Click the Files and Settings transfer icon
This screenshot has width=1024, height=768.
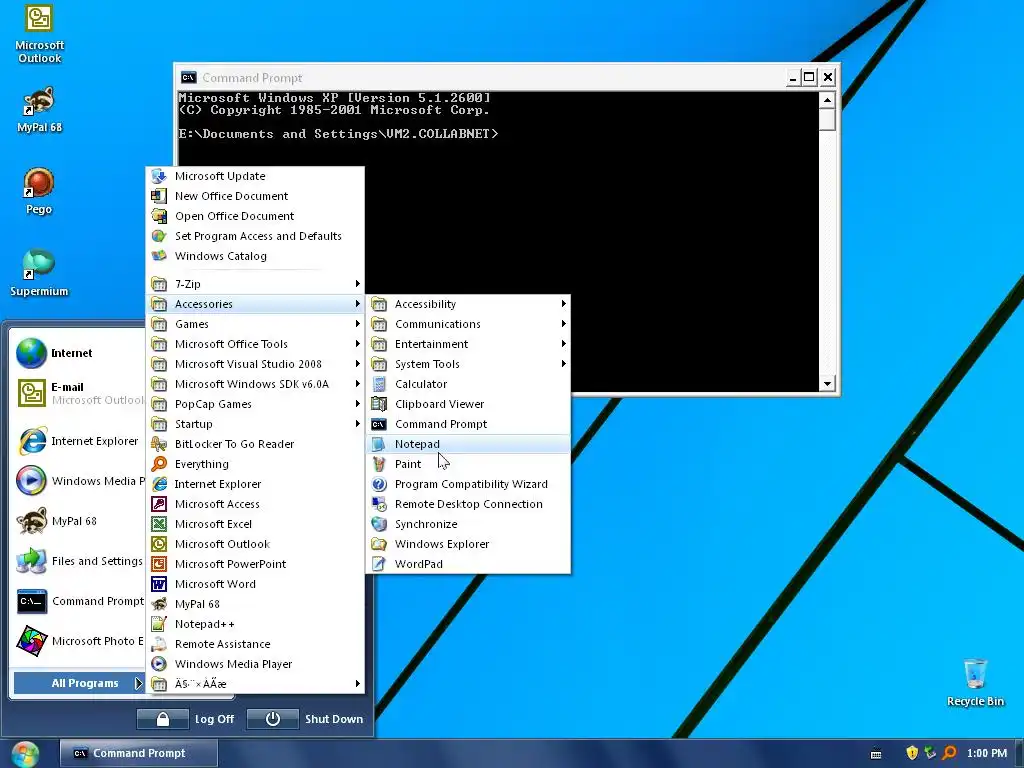[x=31, y=561]
